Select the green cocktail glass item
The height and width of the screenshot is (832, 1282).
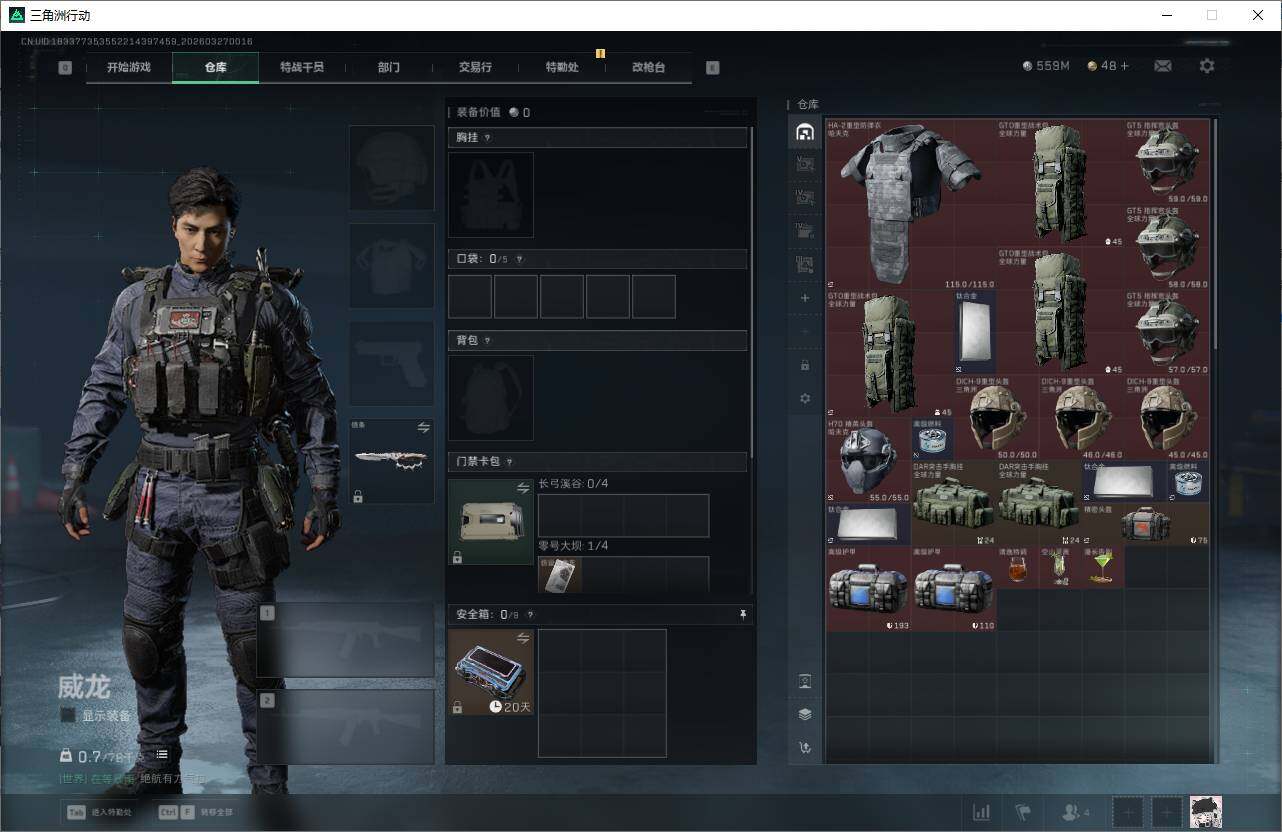click(1103, 567)
